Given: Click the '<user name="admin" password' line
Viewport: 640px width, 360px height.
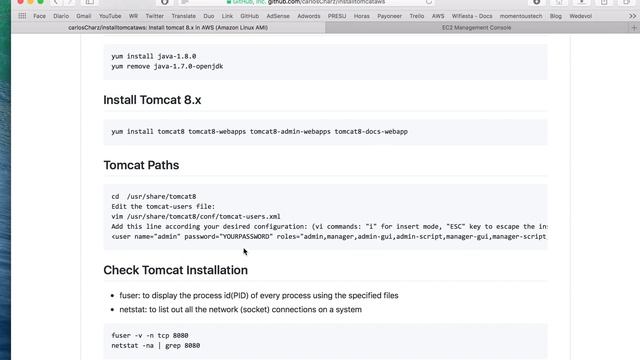Looking at the screenshot, I should point(329,236).
